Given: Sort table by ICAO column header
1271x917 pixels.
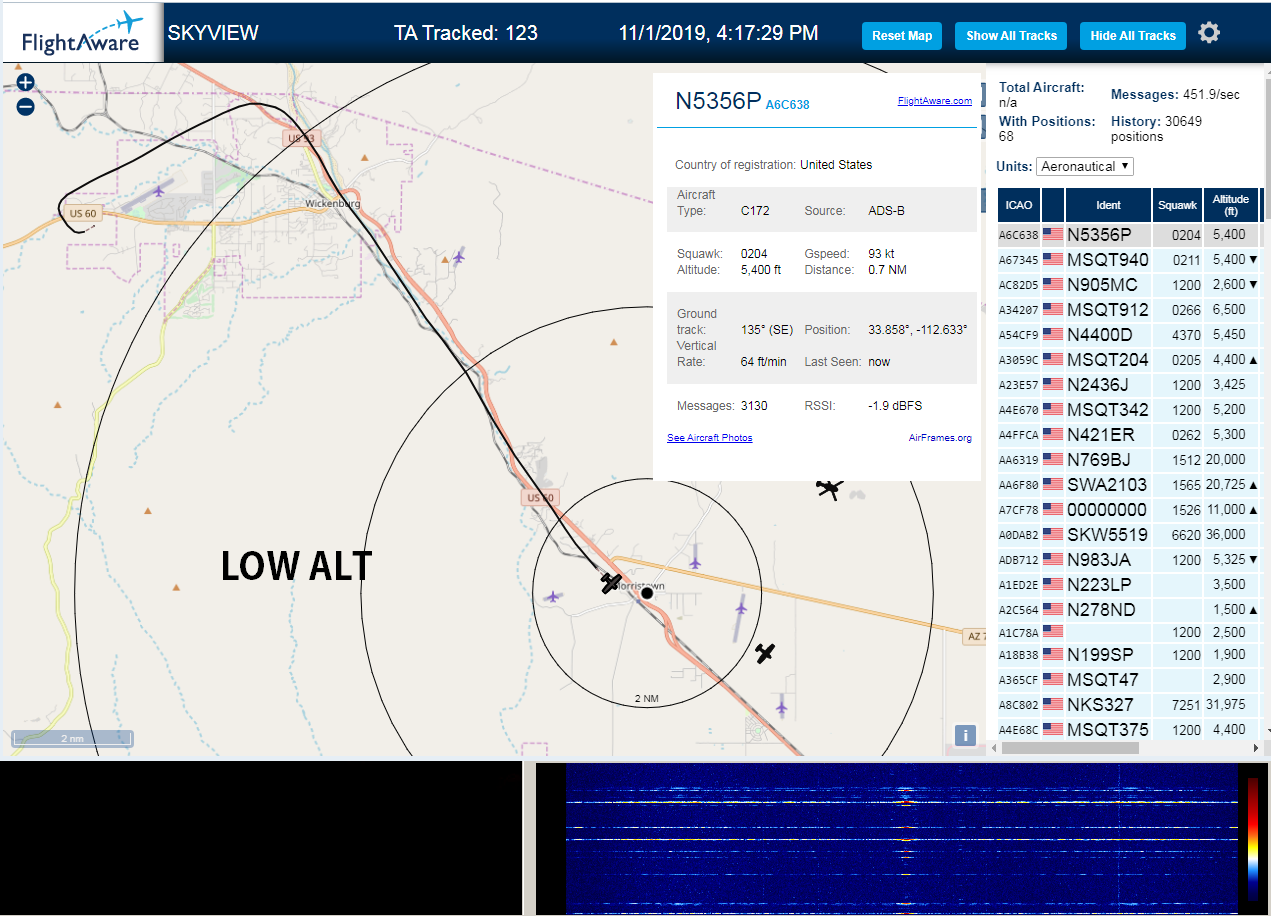Looking at the screenshot, I should coord(1019,205).
